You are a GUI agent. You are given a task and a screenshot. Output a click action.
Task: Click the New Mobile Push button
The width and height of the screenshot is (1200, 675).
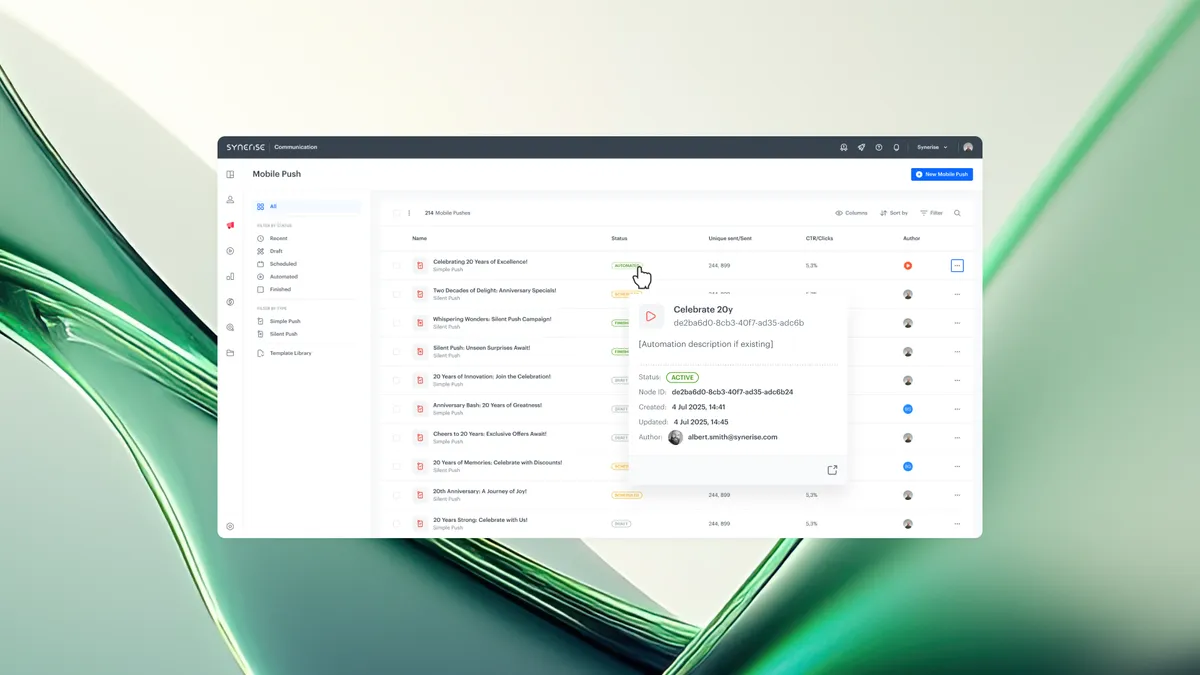click(x=941, y=174)
